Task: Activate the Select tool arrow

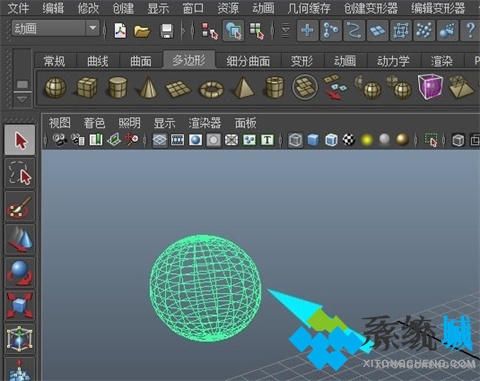Action: pyautogui.click(x=20, y=140)
